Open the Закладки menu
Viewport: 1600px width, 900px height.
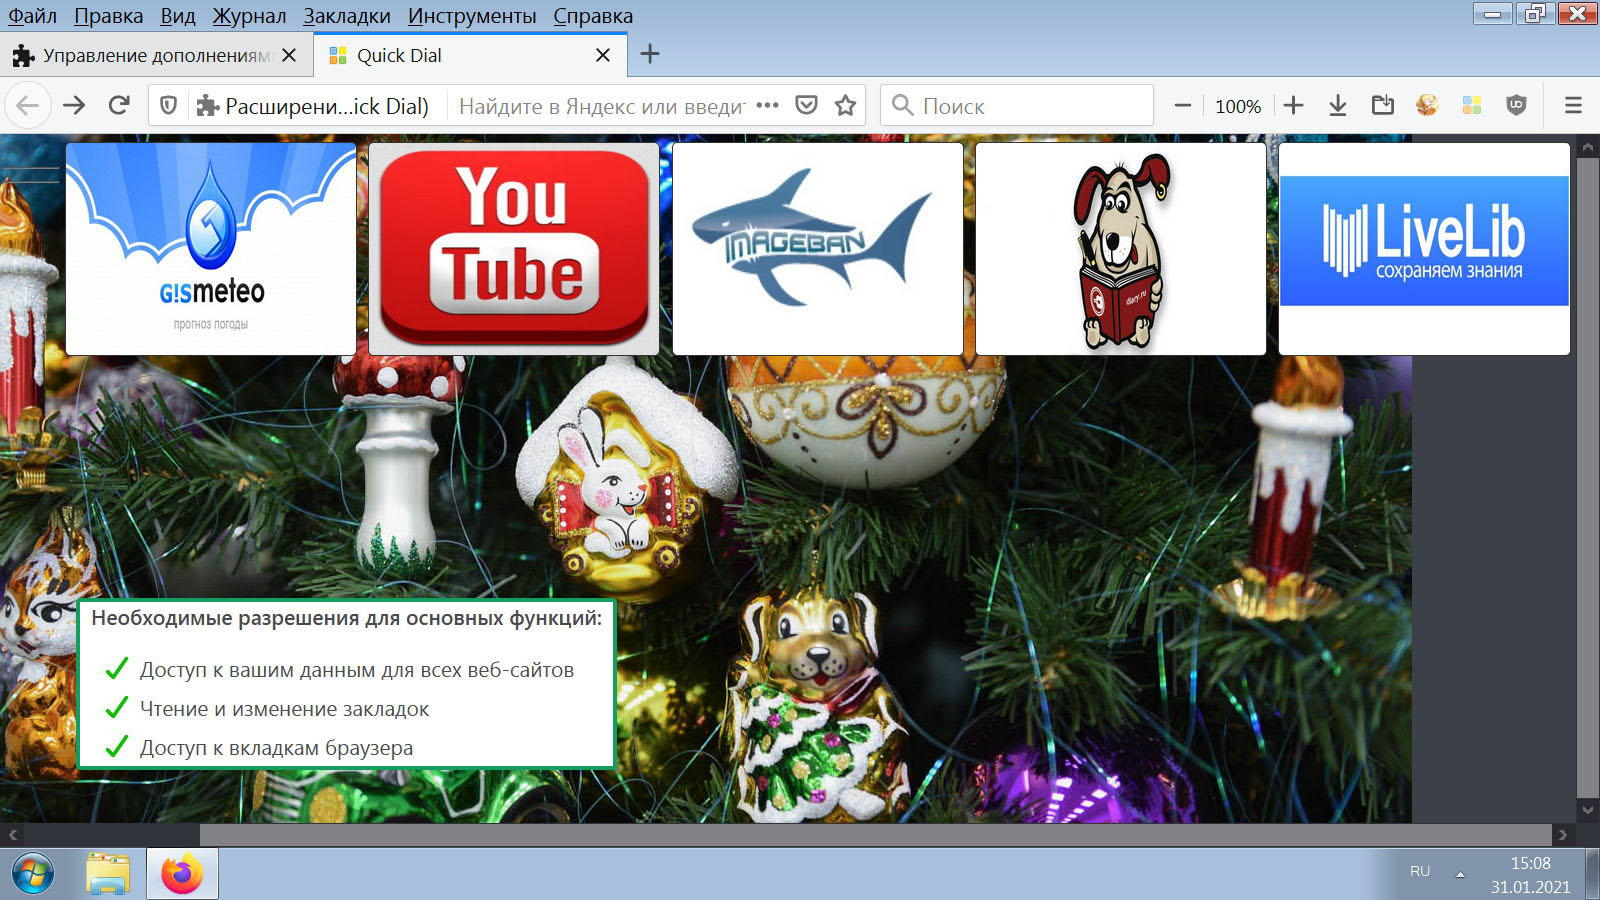point(347,16)
